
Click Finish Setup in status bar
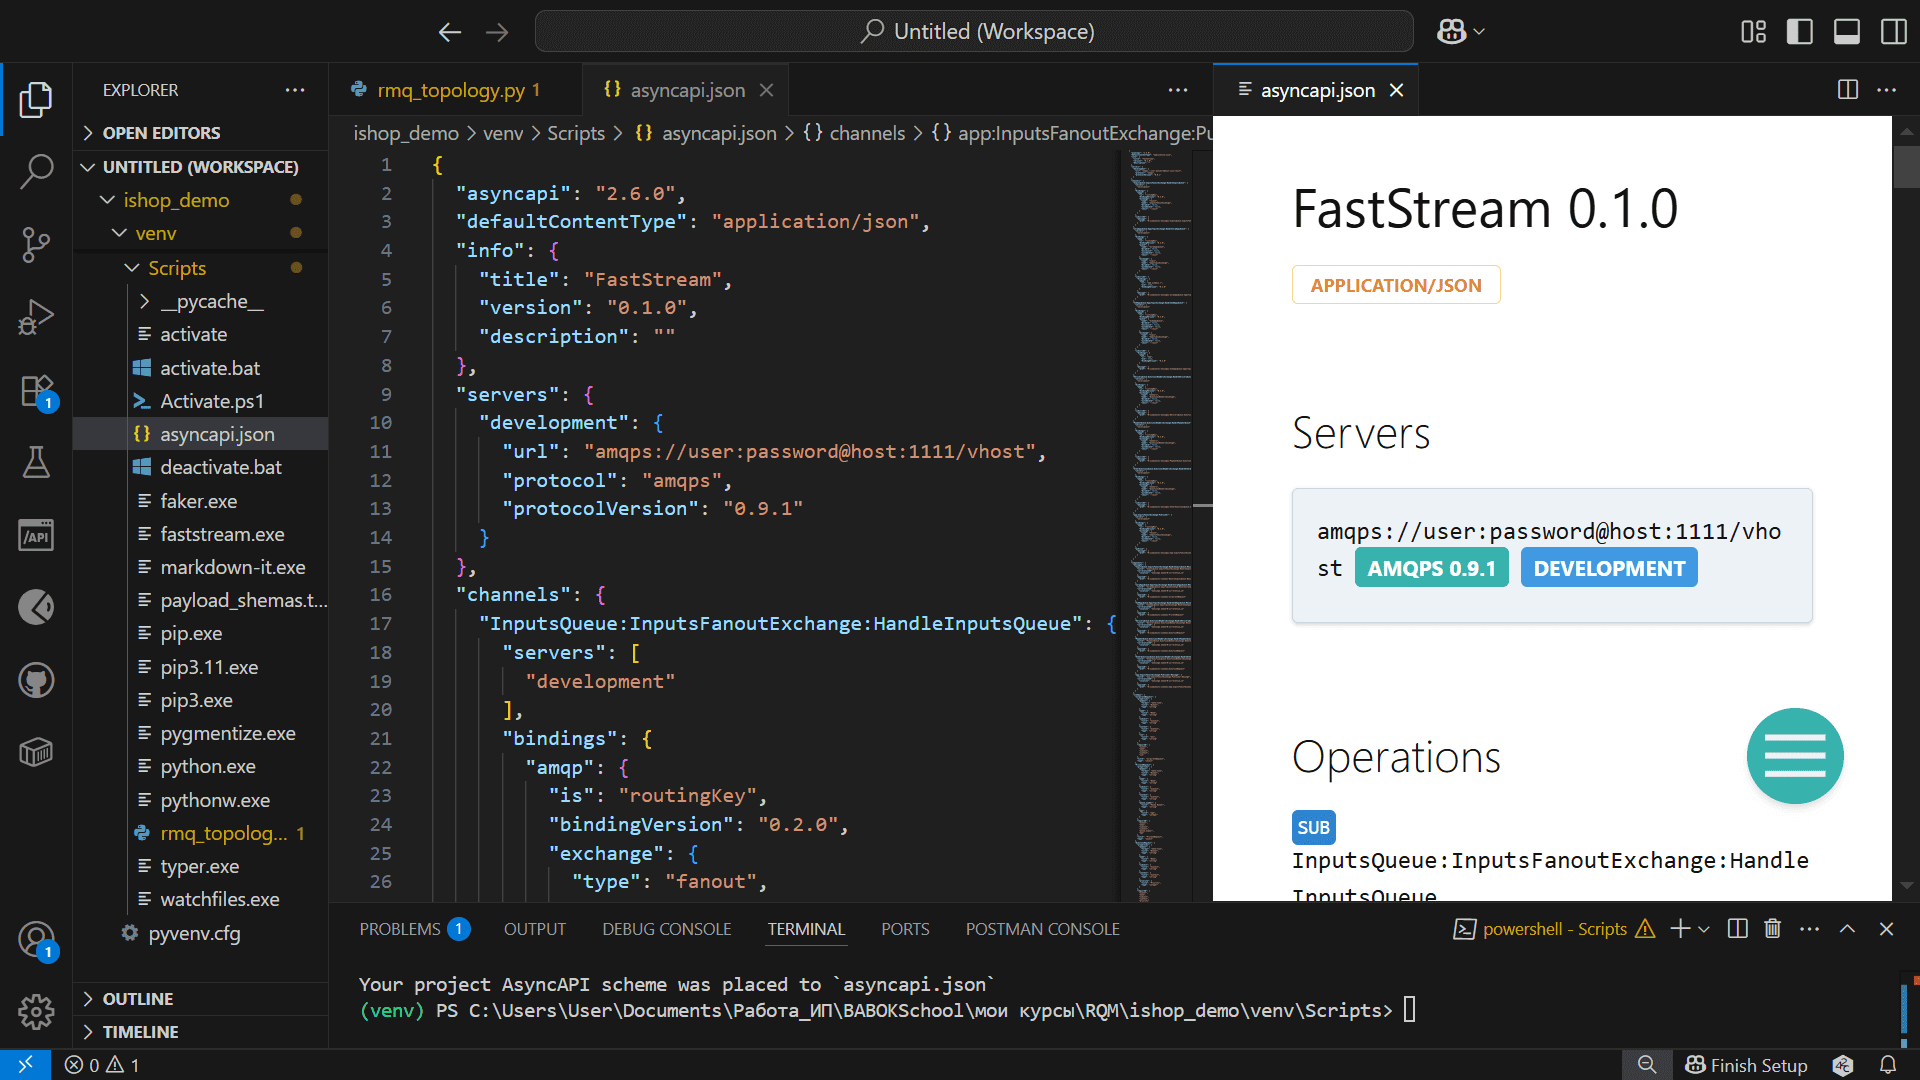1747,1065
